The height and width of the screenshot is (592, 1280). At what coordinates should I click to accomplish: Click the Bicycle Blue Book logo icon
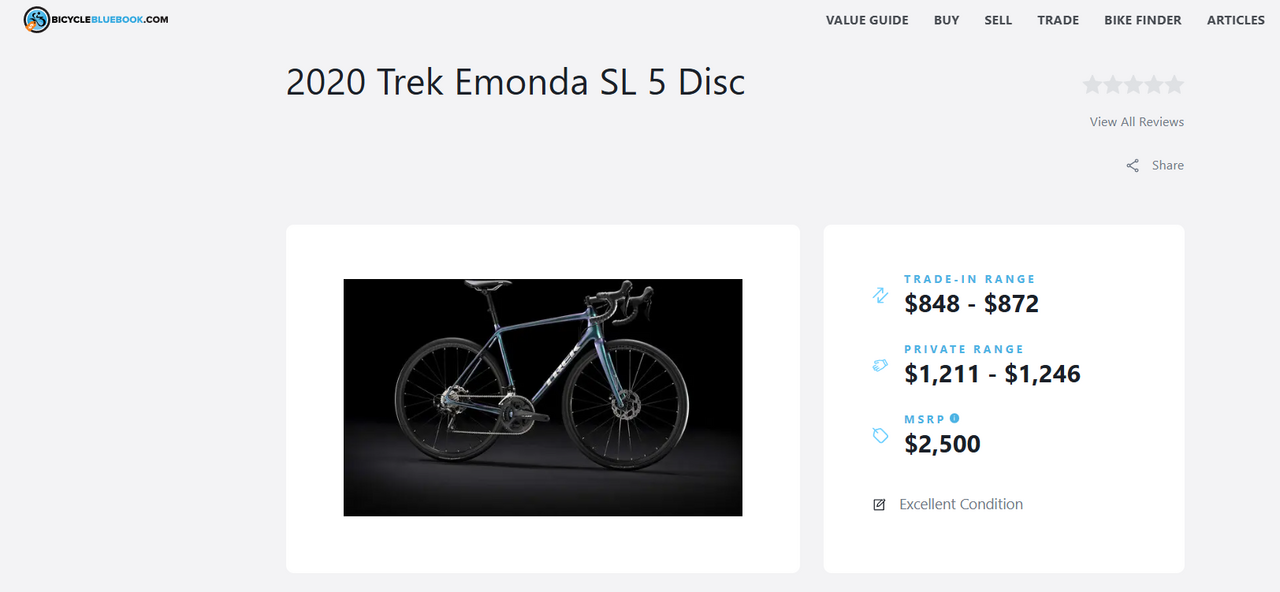click(x=37, y=20)
